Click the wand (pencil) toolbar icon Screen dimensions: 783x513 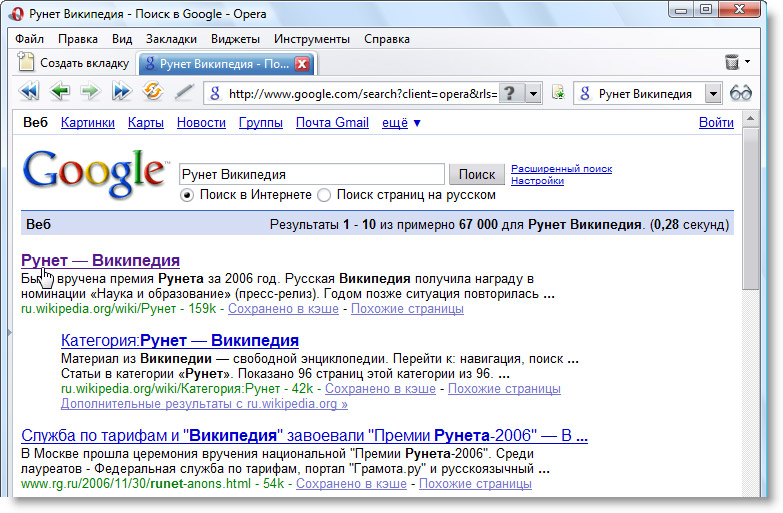click(184, 92)
